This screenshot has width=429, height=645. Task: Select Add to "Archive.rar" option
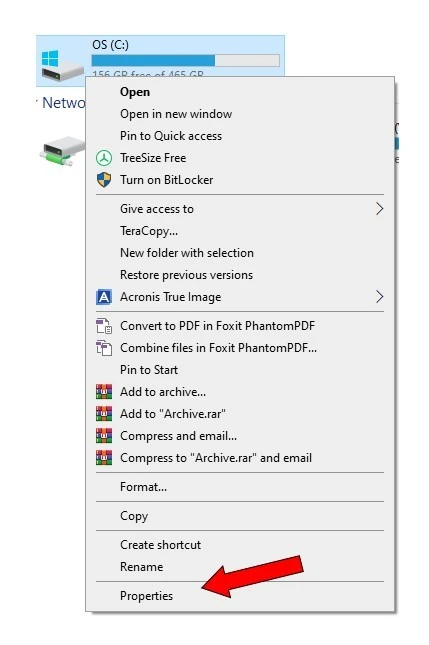pos(173,414)
